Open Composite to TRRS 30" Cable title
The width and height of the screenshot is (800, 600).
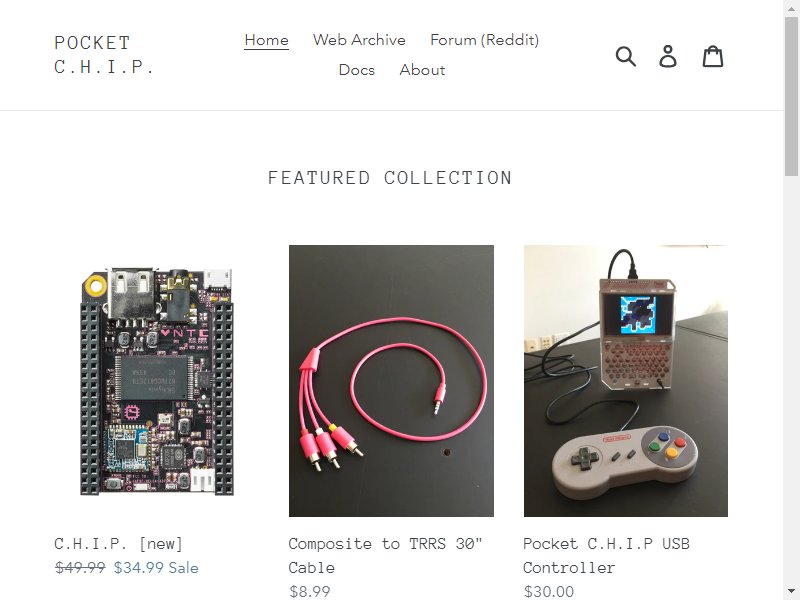(x=385, y=556)
